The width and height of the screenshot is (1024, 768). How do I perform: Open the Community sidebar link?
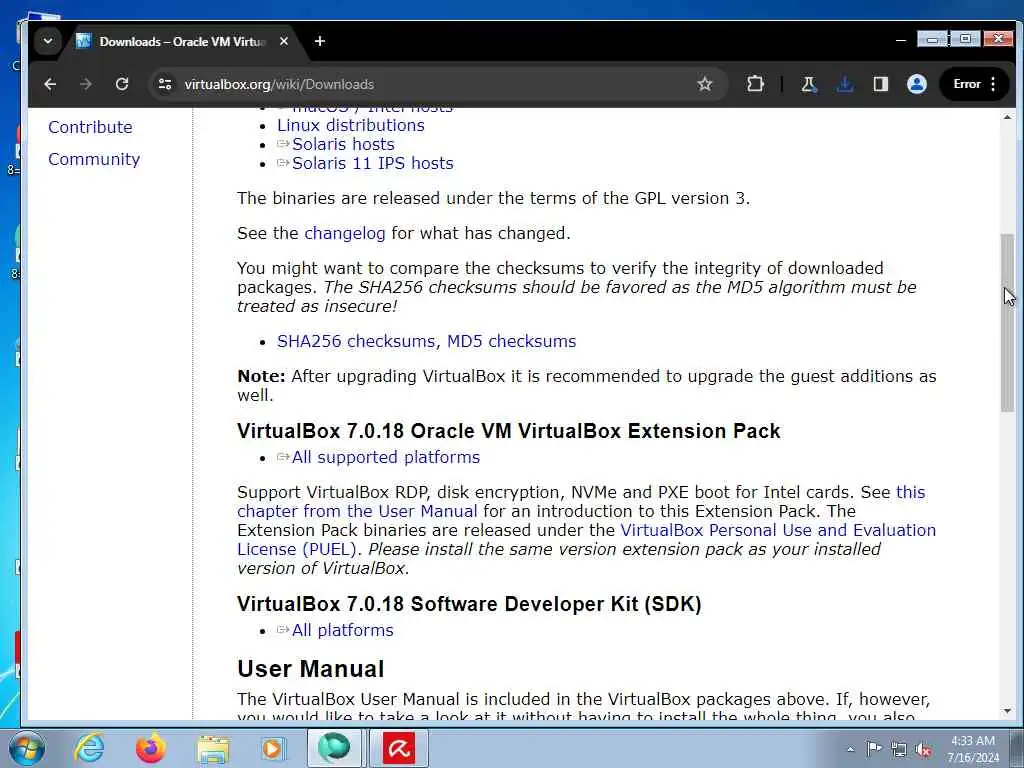[94, 159]
